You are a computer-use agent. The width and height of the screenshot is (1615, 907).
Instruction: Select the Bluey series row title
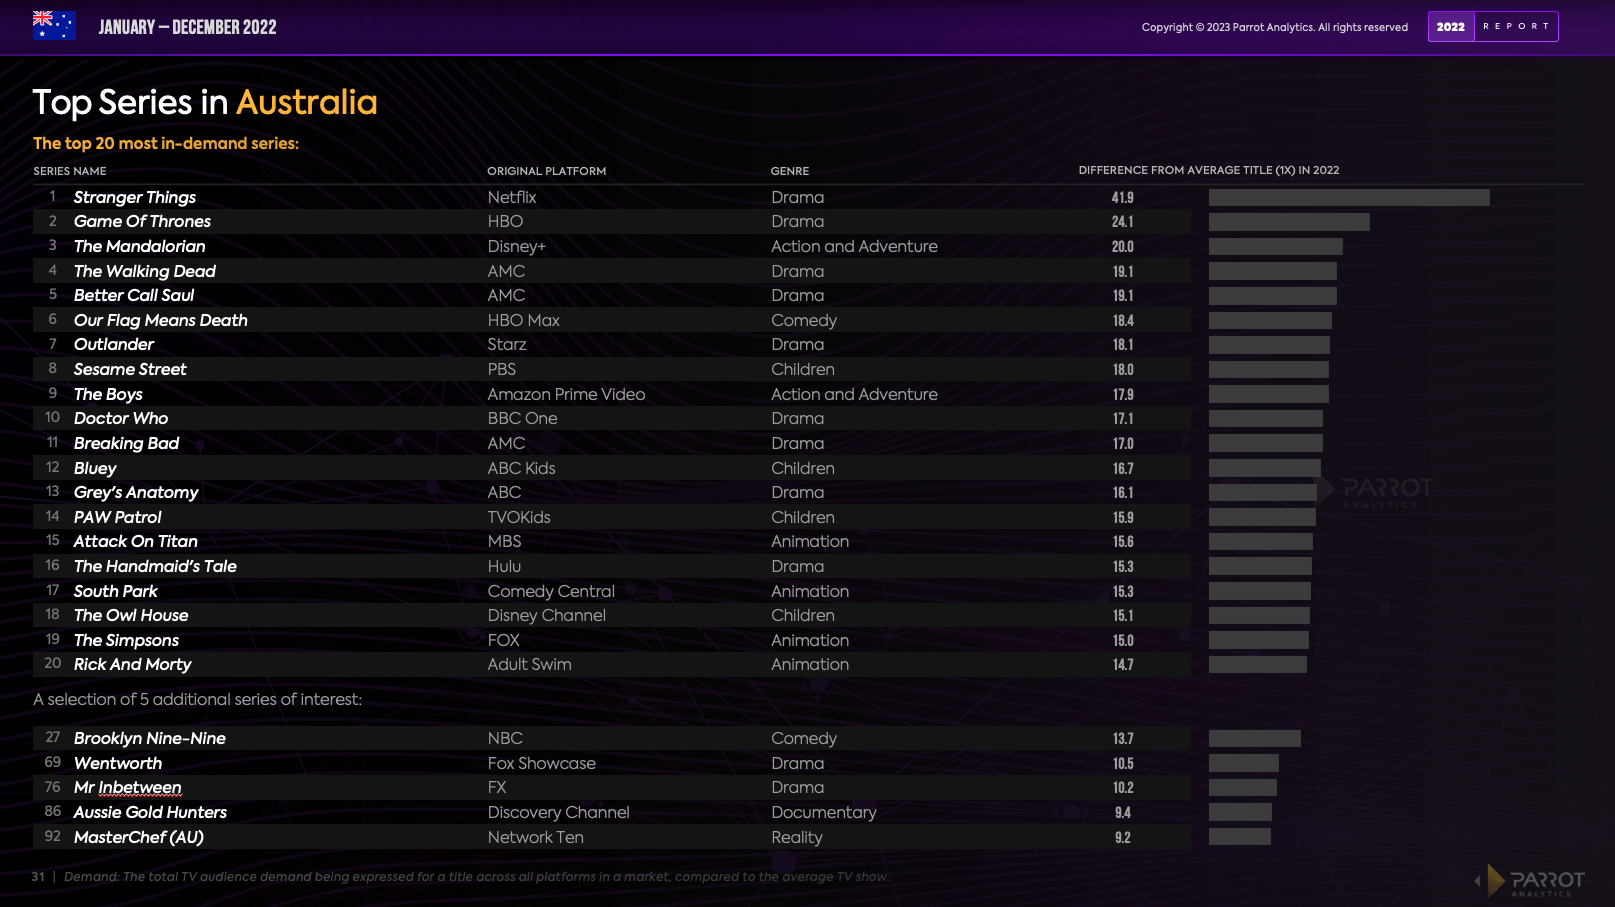coord(95,468)
